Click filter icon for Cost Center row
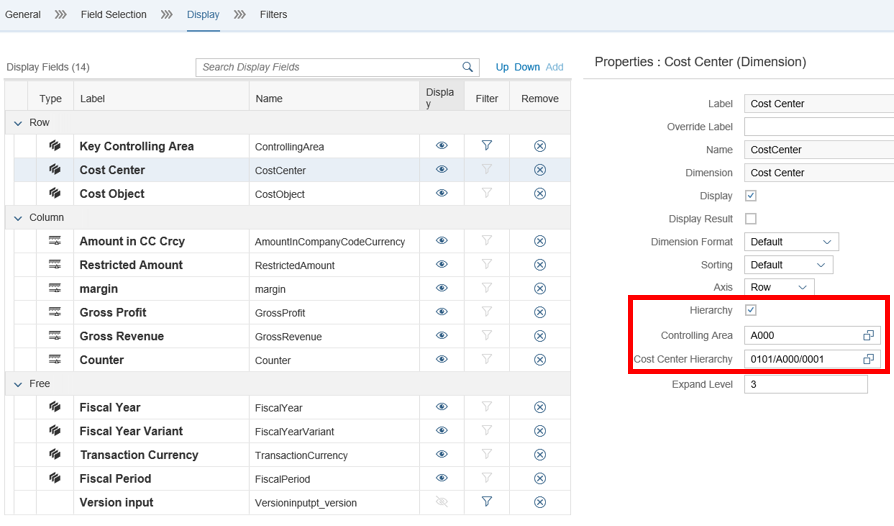This screenshot has width=894, height=526. [x=487, y=169]
